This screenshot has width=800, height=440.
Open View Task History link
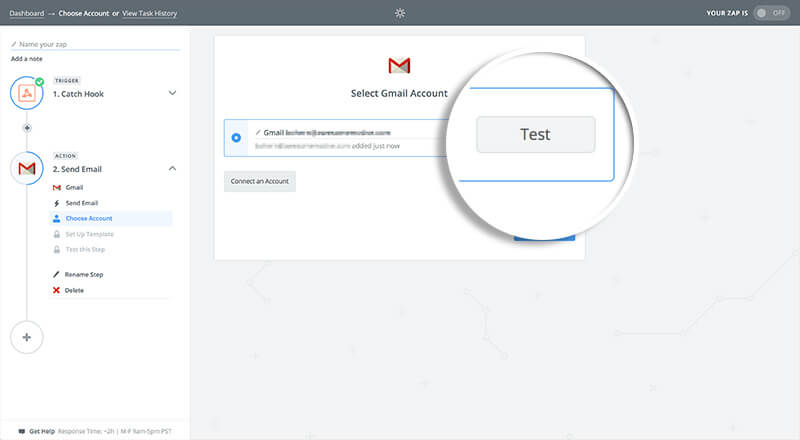click(149, 13)
